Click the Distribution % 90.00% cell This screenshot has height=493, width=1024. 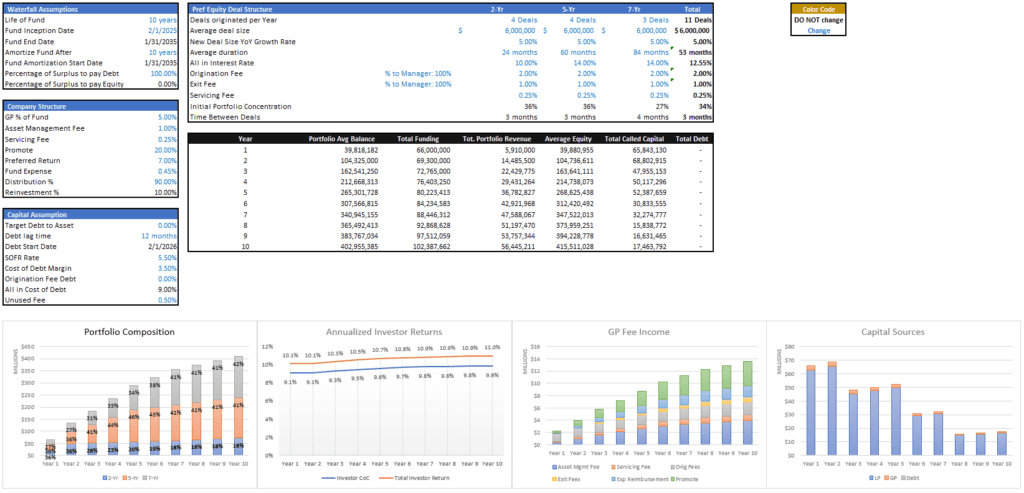(x=165, y=182)
